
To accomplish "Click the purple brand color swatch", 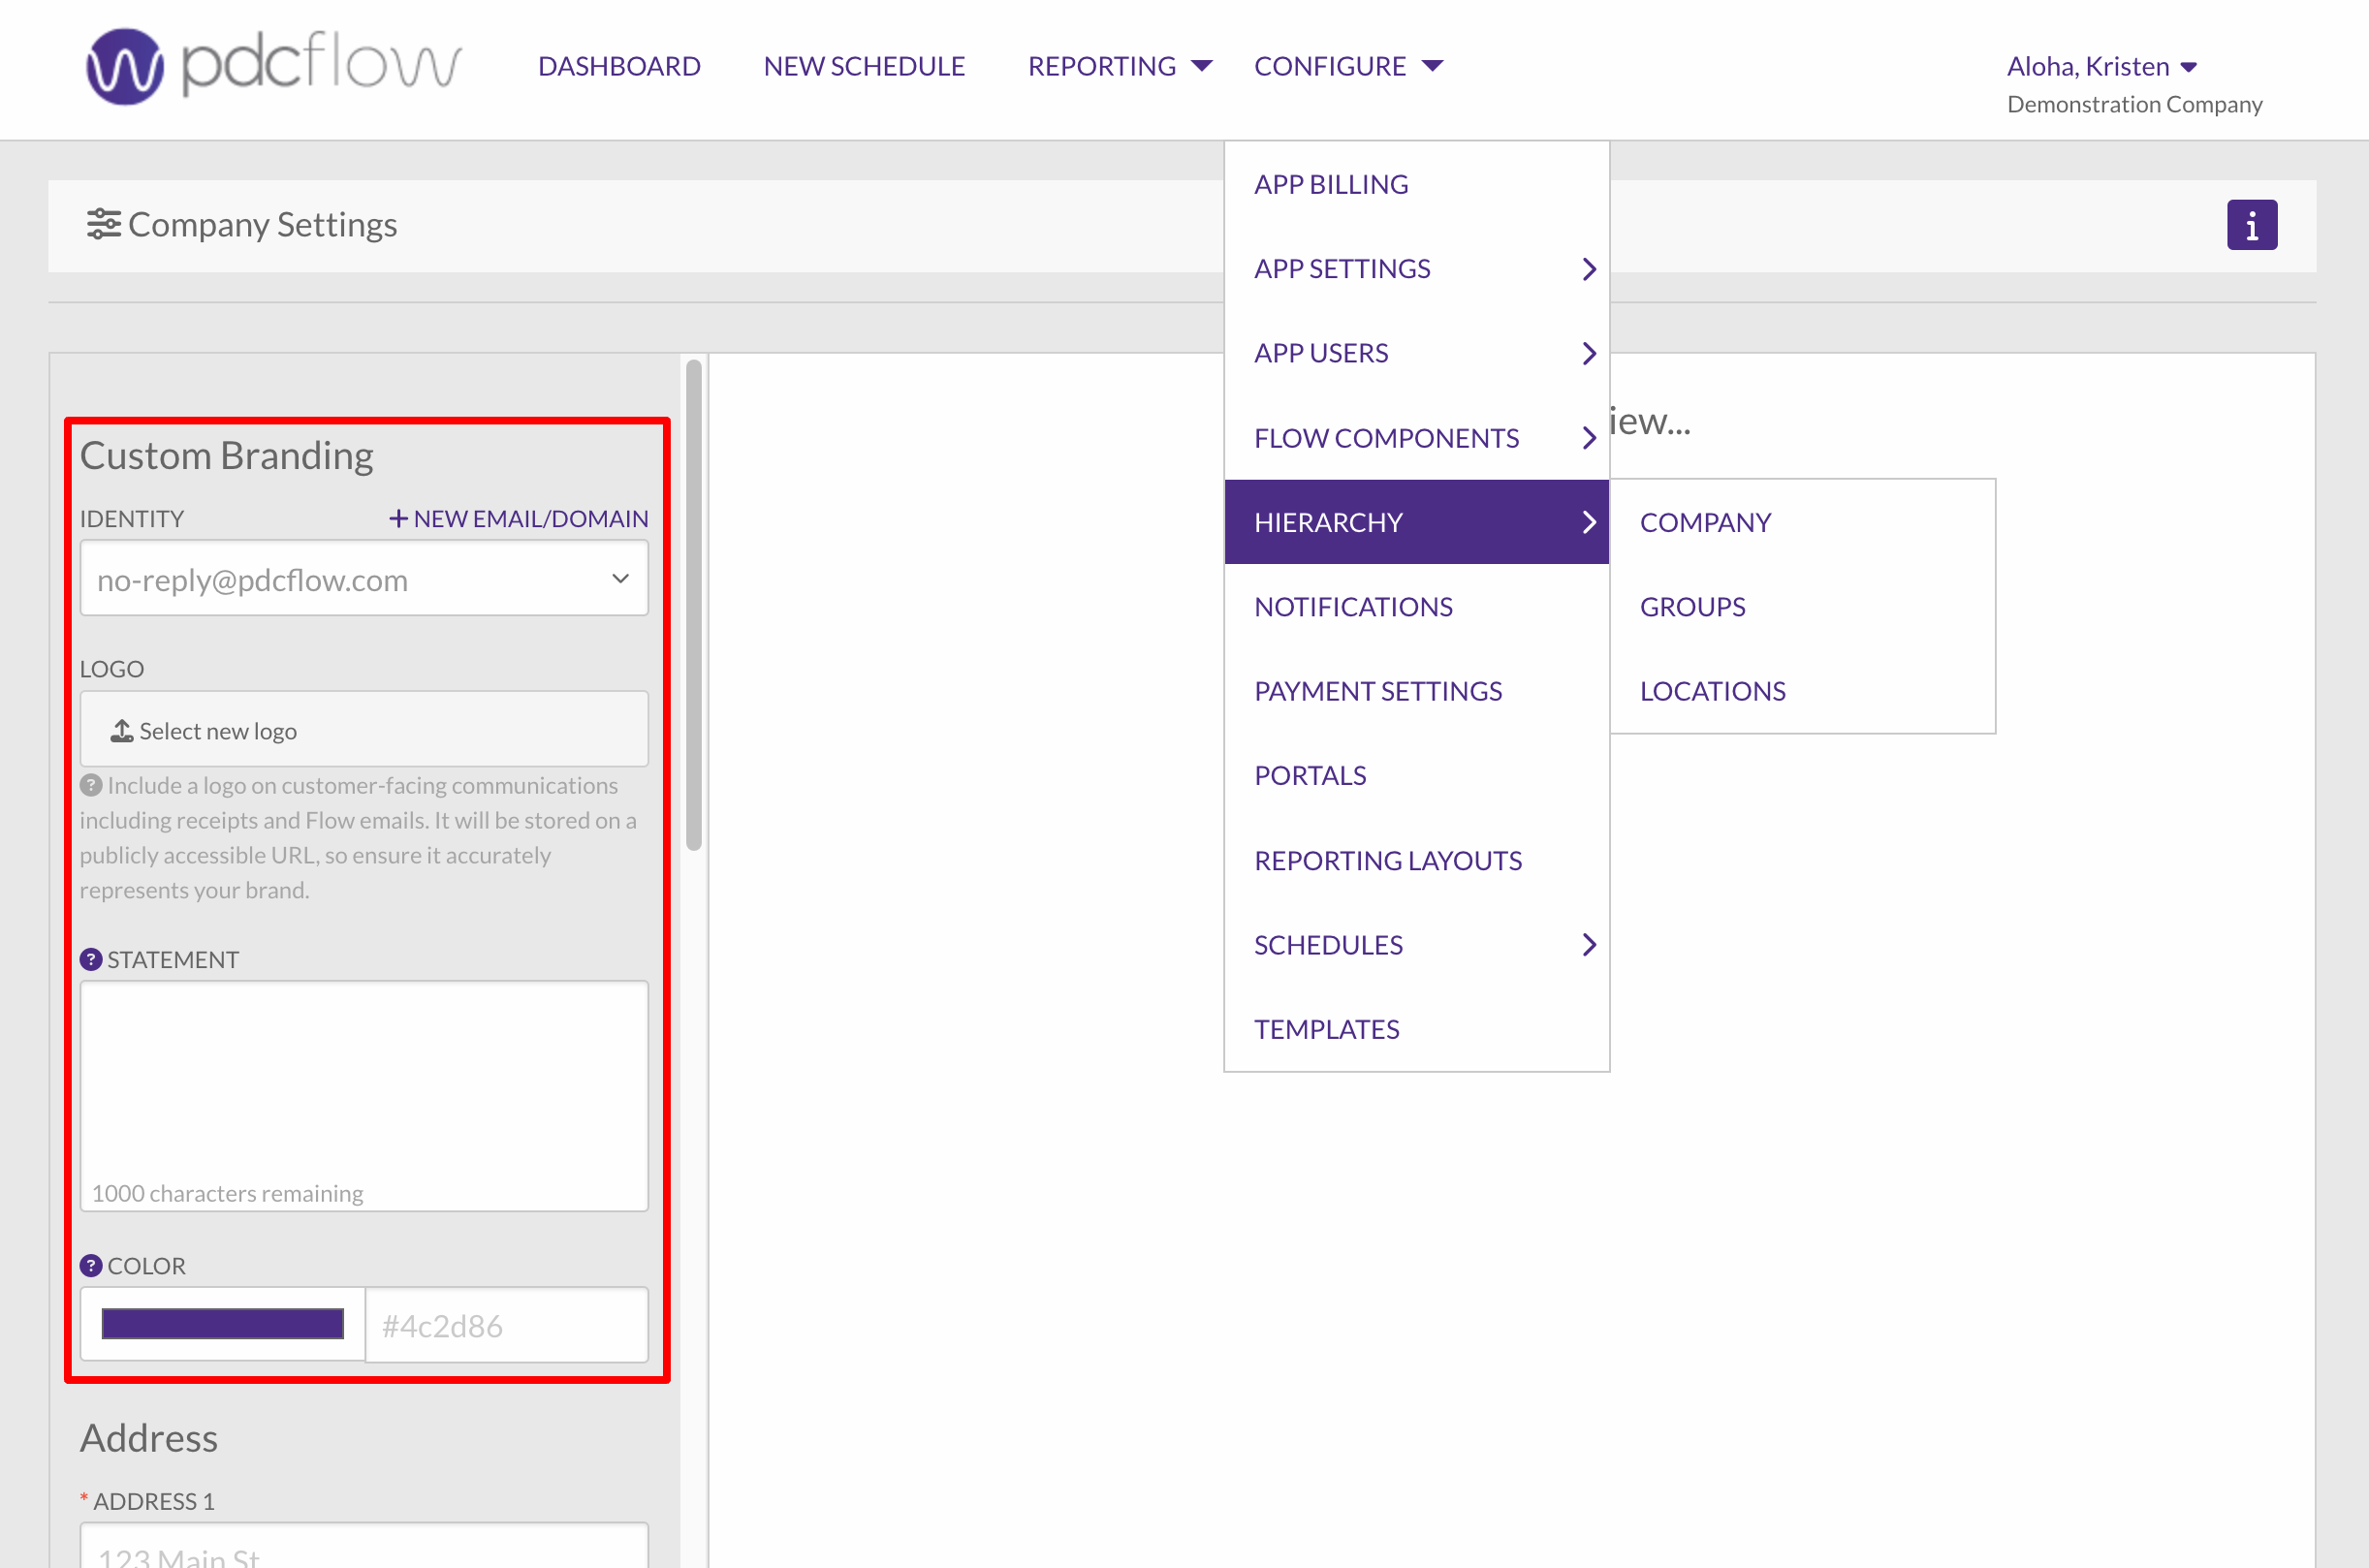I will click(x=223, y=1324).
